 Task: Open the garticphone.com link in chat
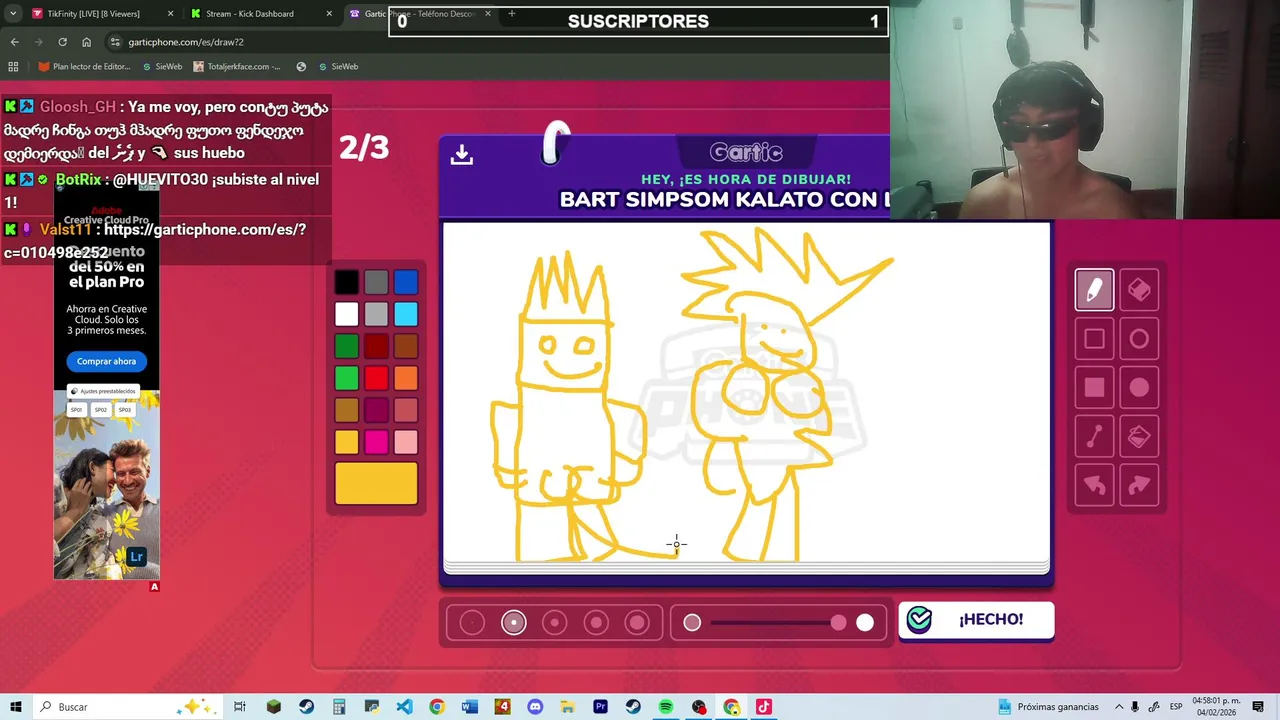[x=155, y=241]
